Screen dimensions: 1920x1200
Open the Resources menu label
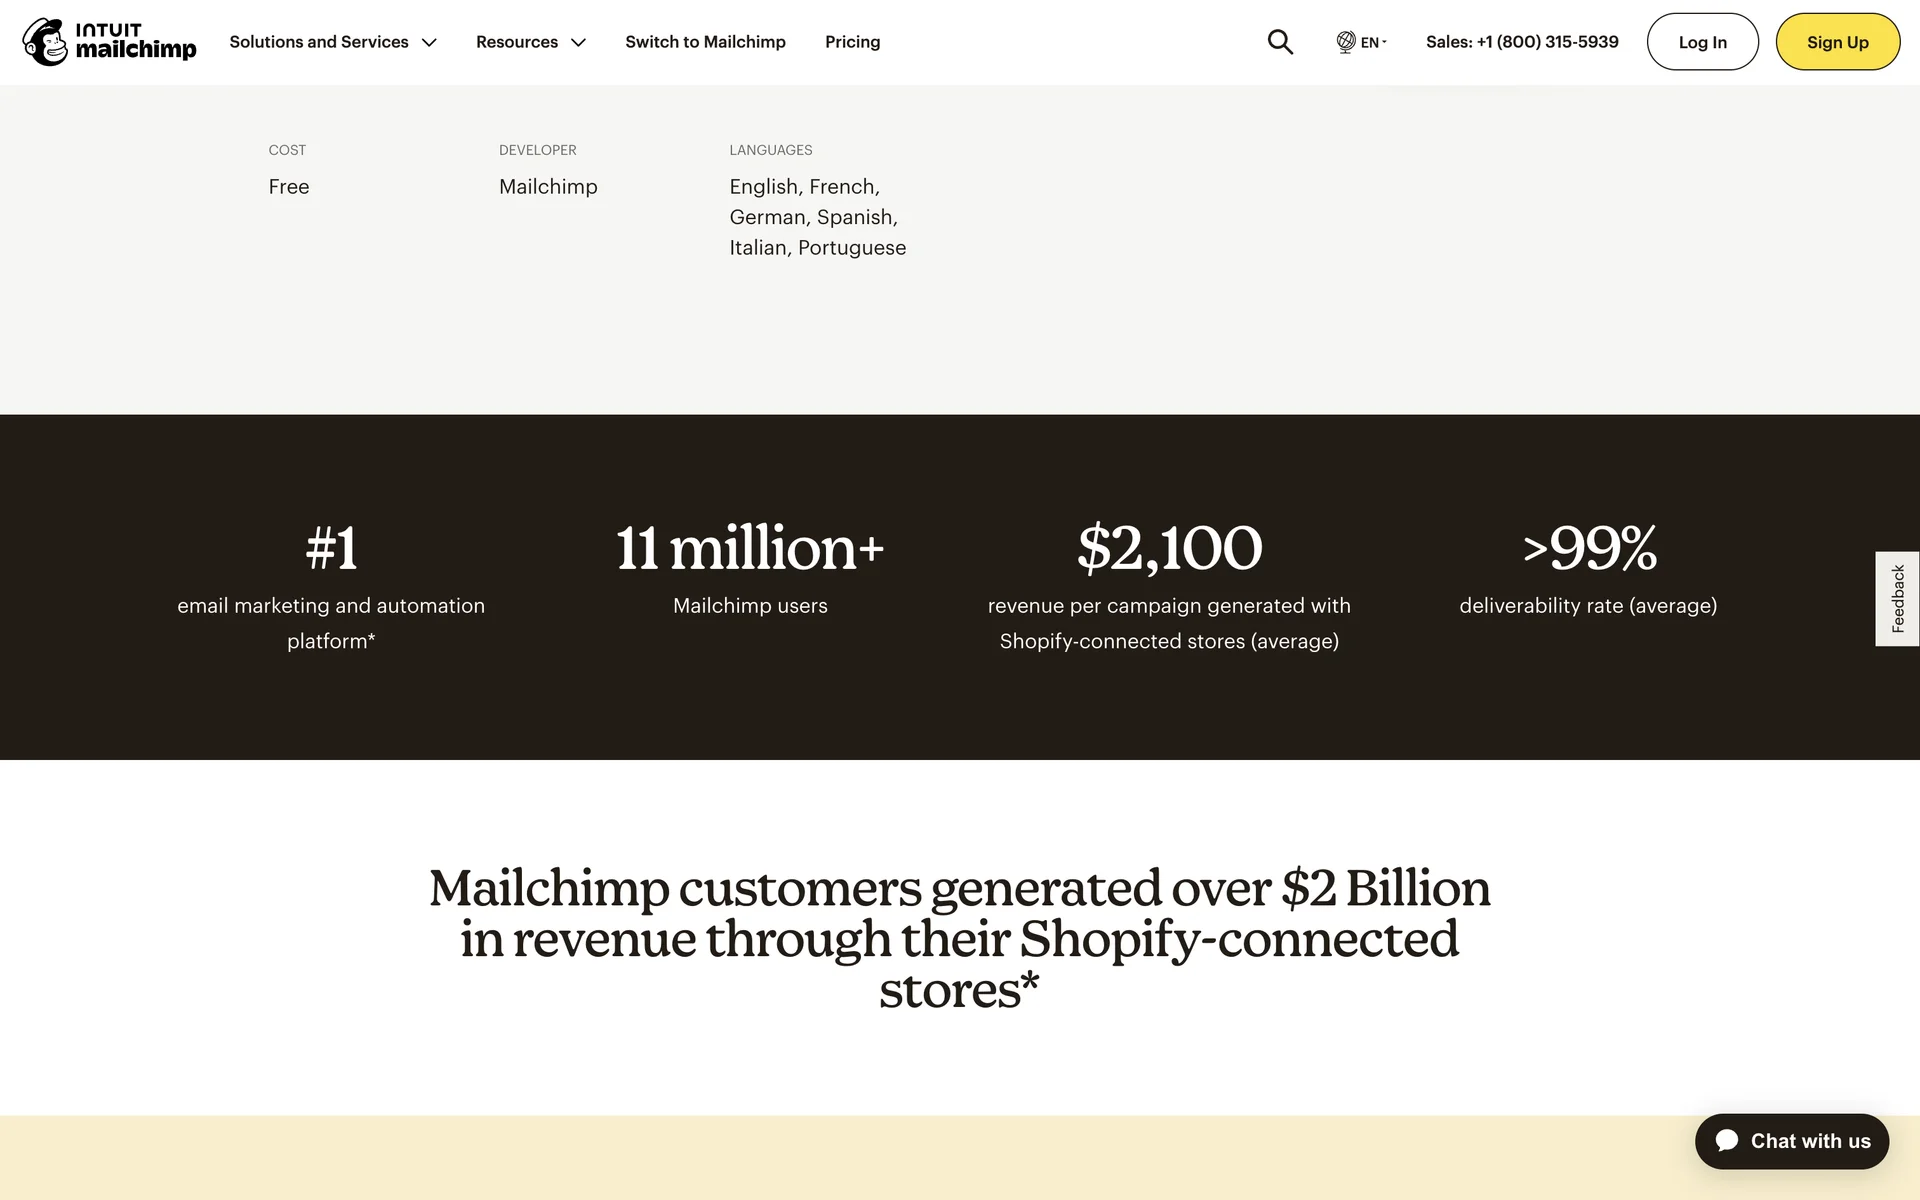point(516,42)
